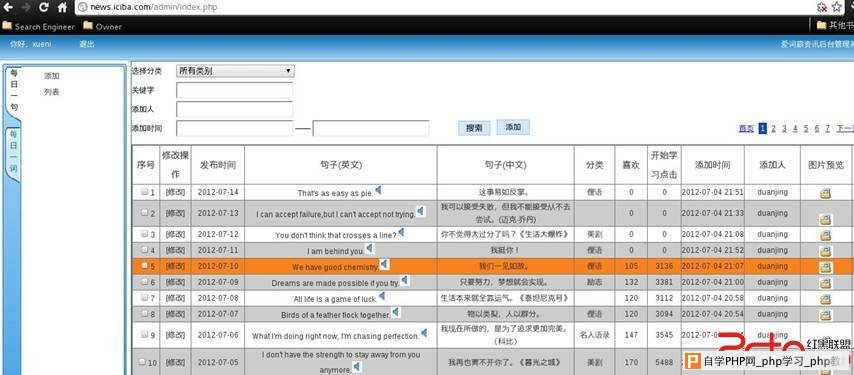Click the 添加 button beside search
Screen dimensions: 854x375
tap(513, 127)
